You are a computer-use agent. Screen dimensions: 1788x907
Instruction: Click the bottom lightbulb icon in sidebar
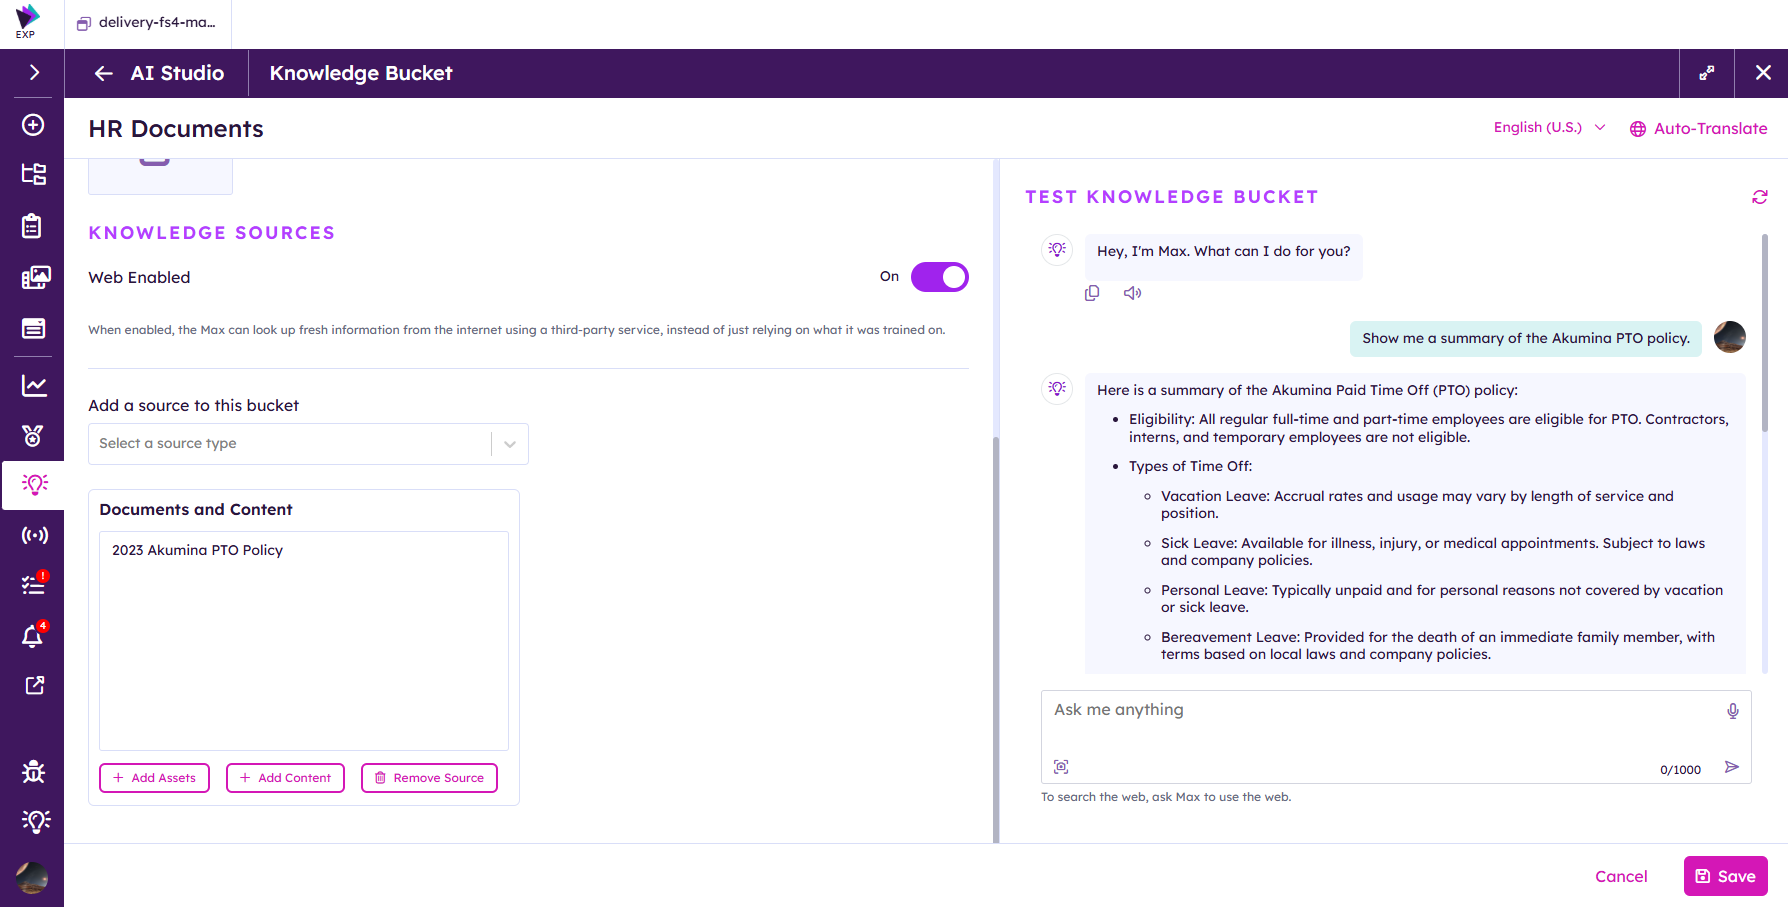(35, 821)
